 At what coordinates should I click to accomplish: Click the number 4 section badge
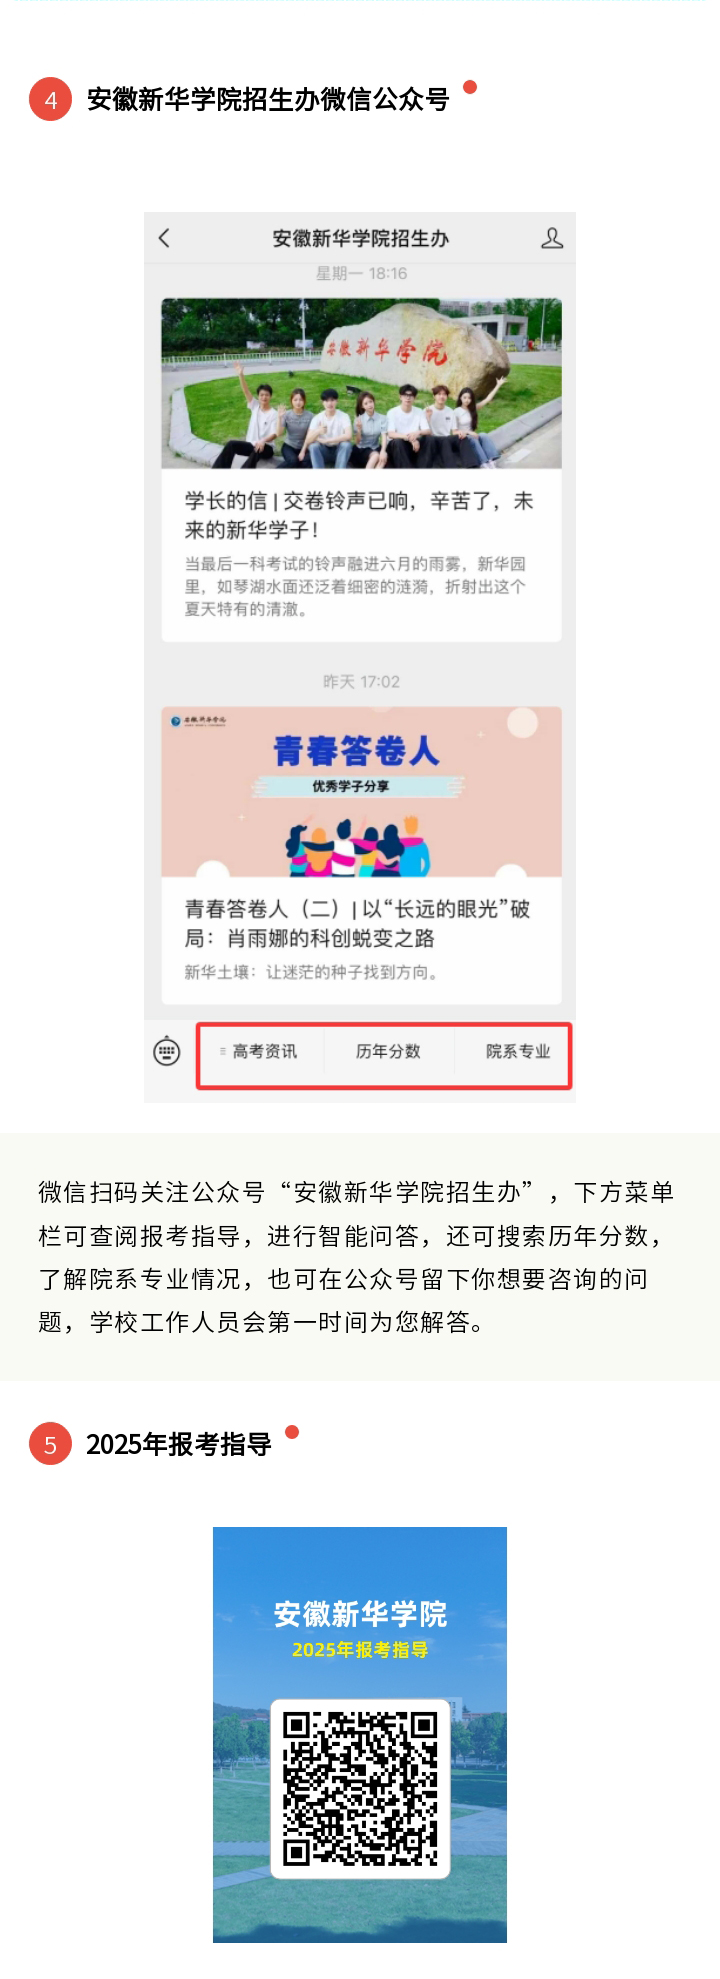pos(50,99)
